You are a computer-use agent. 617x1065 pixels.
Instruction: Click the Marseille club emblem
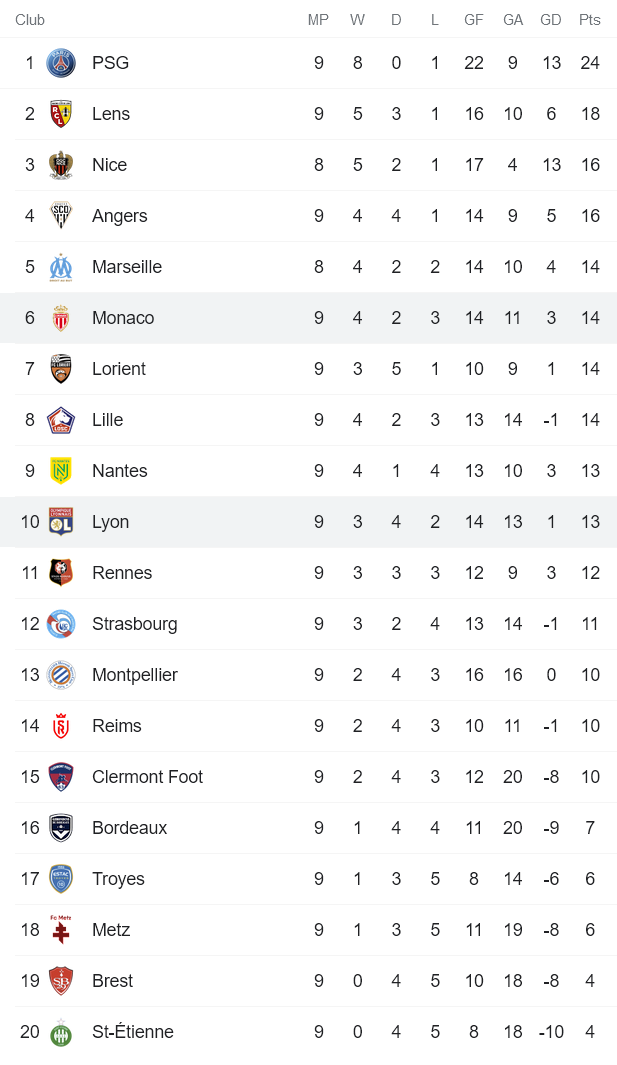(x=61, y=267)
